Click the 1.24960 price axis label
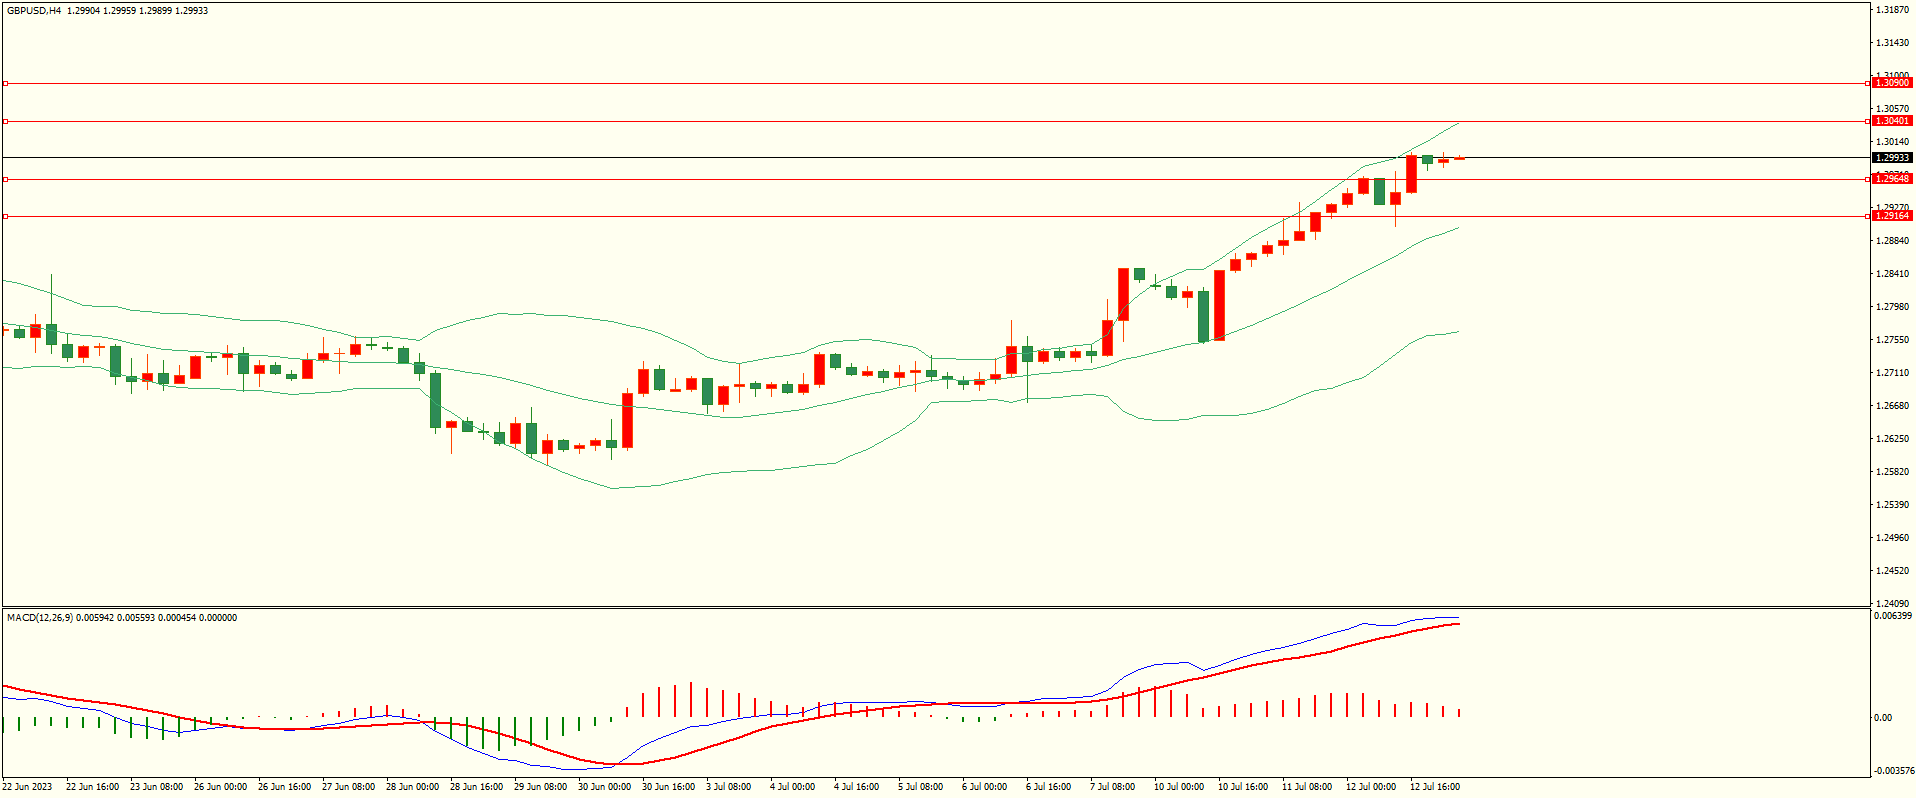Image resolution: width=1916 pixels, height=798 pixels. 1892,538
